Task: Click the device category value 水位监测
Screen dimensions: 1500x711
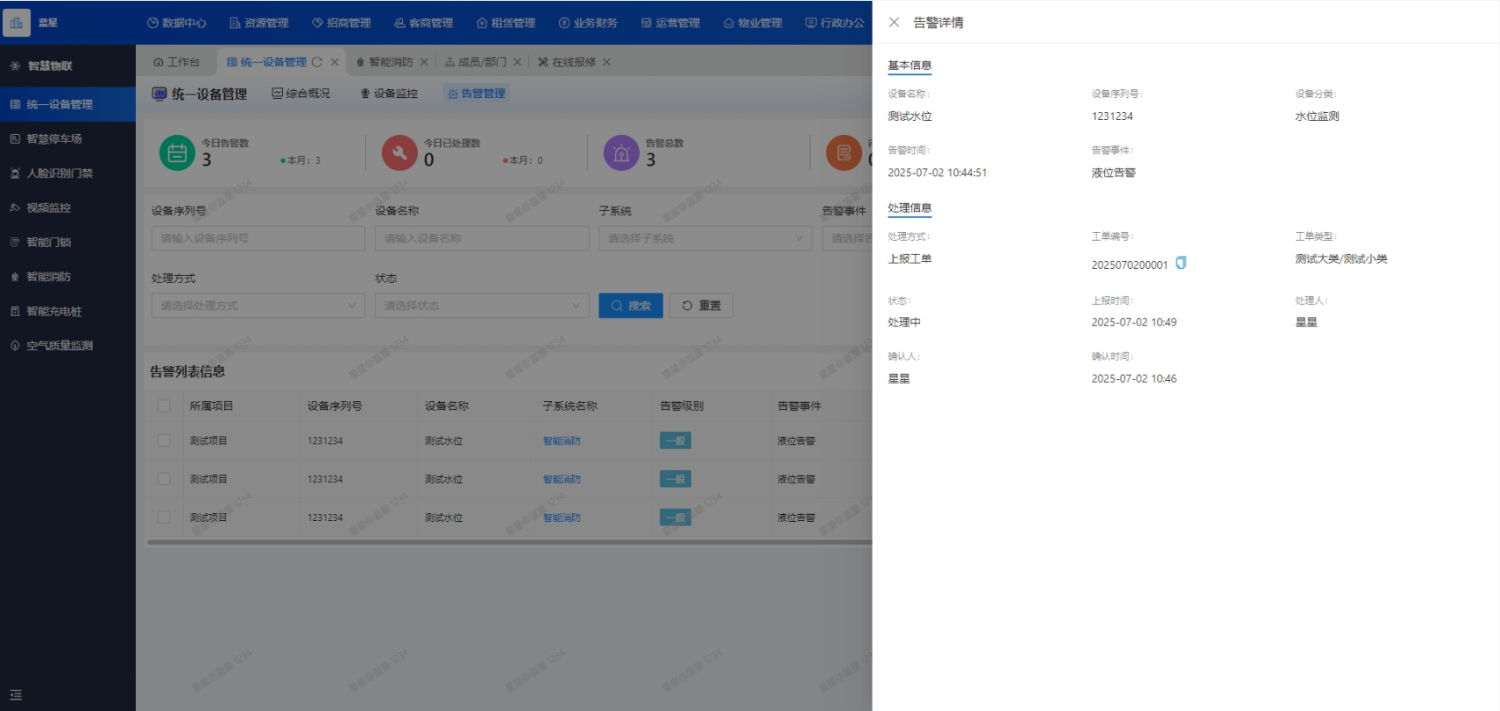Action: [1317, 116]
